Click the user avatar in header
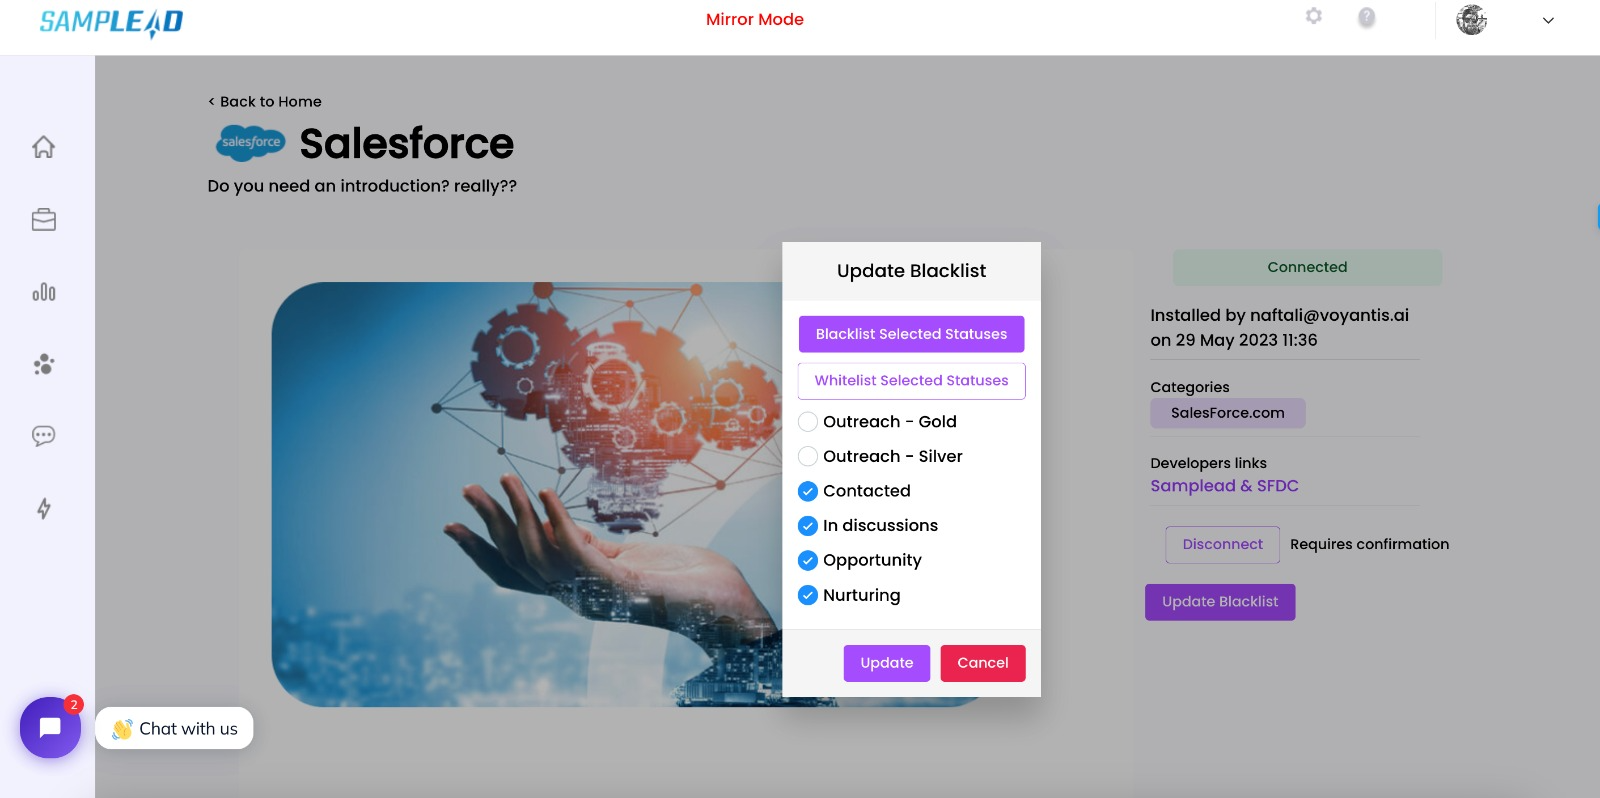 point(1471,20)
